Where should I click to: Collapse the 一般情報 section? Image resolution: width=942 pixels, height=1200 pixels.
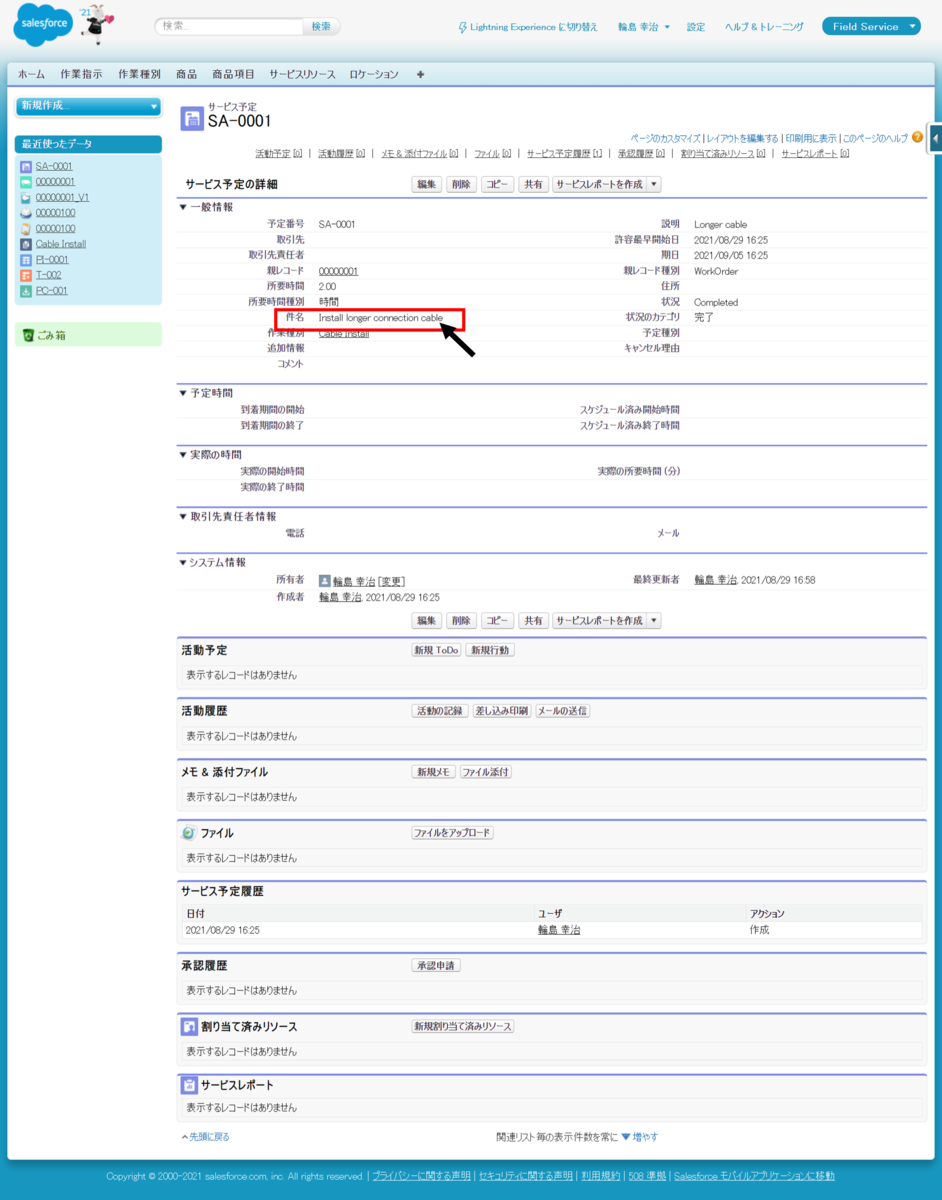tap(183, 207)
